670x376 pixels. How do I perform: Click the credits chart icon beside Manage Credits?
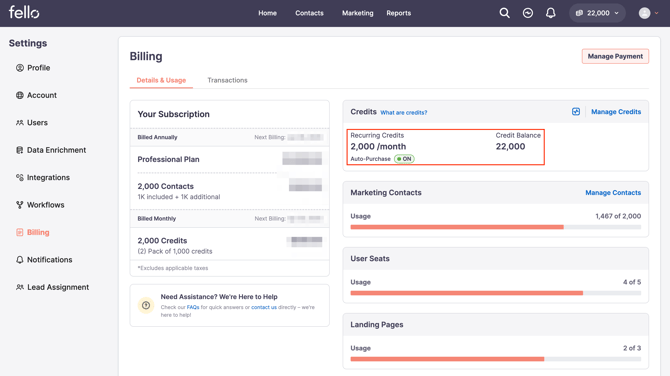[576, 112]
